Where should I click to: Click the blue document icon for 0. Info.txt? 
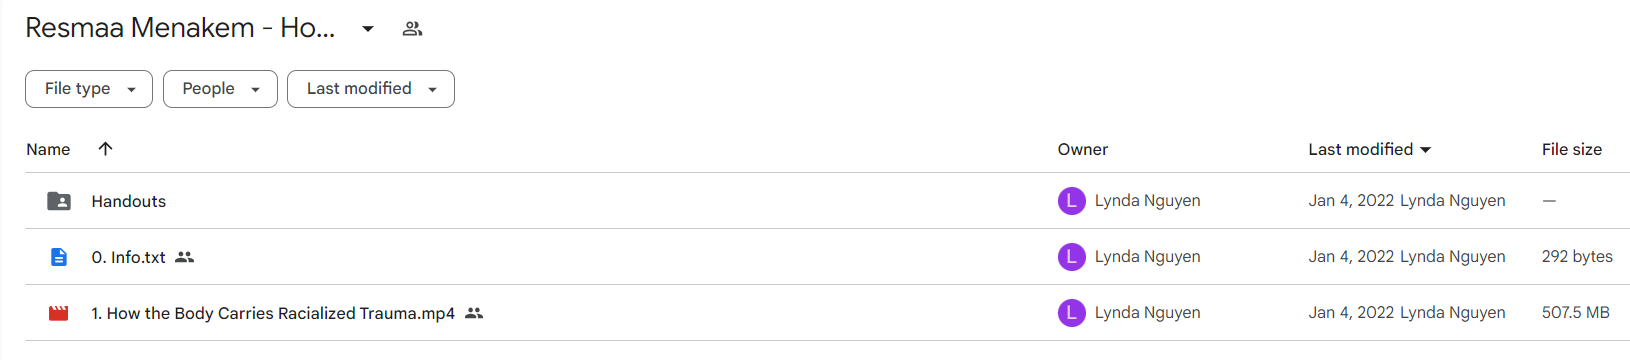click(59, 257)
